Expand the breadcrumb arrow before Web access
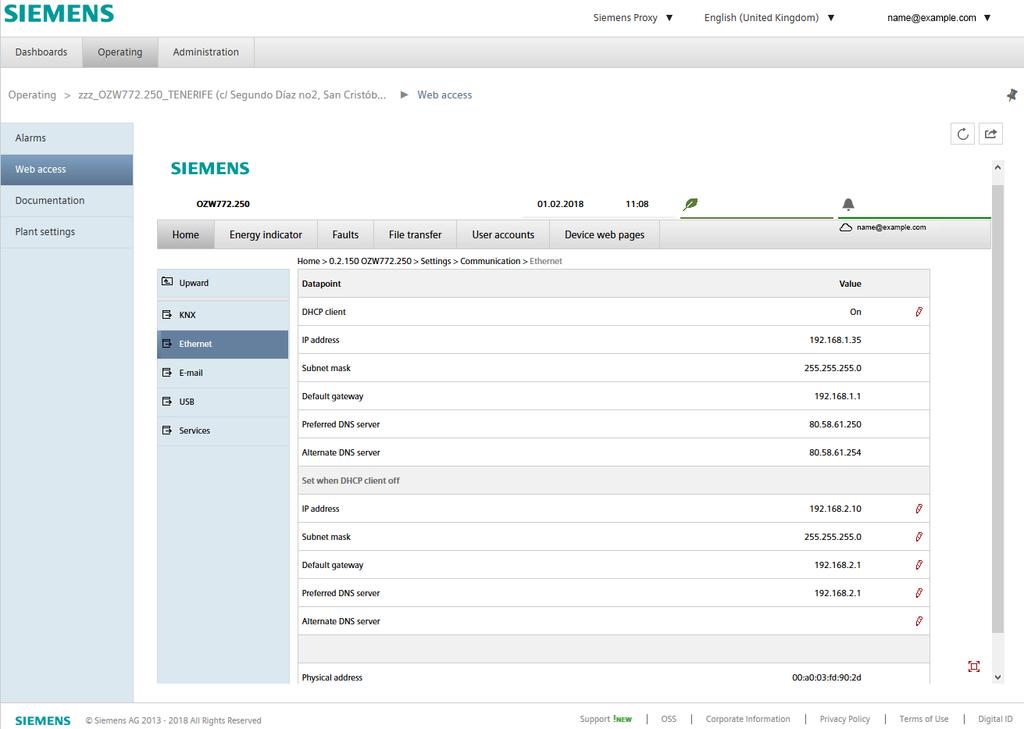 [x=404, y=95]
